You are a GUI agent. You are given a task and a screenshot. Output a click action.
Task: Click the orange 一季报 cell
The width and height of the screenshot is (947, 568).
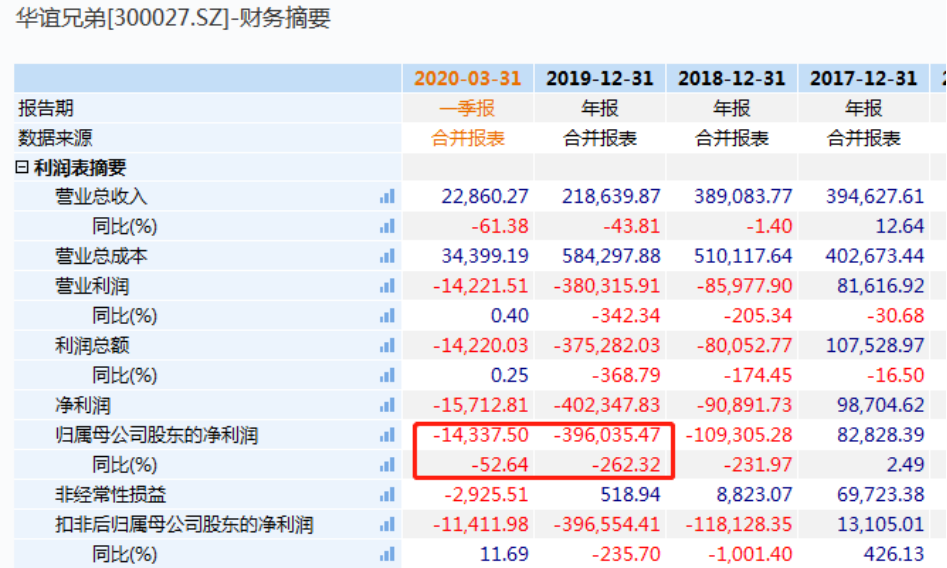[x=467, y=108]
